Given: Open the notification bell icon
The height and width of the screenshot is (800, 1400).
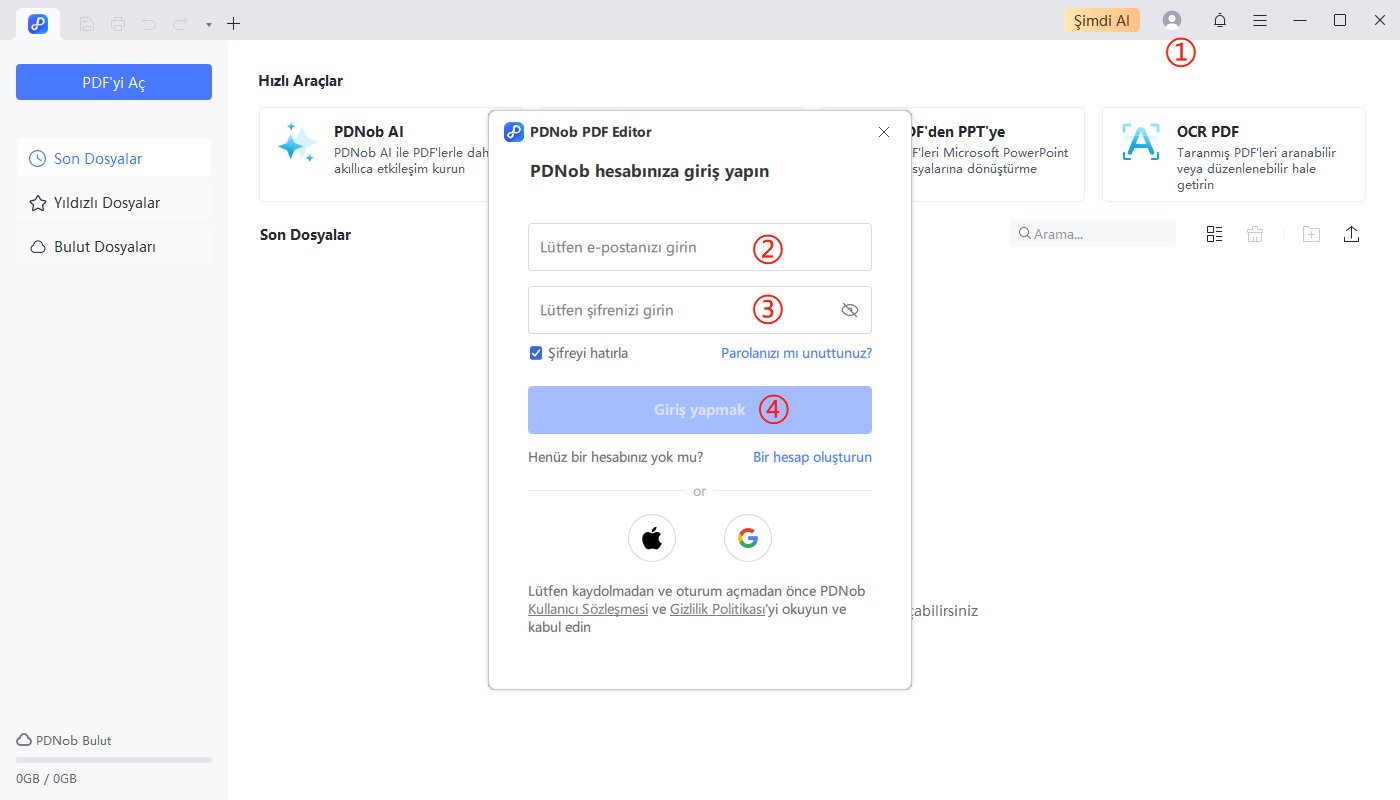Looking at the screenshot, I should tap(1220, 20).
